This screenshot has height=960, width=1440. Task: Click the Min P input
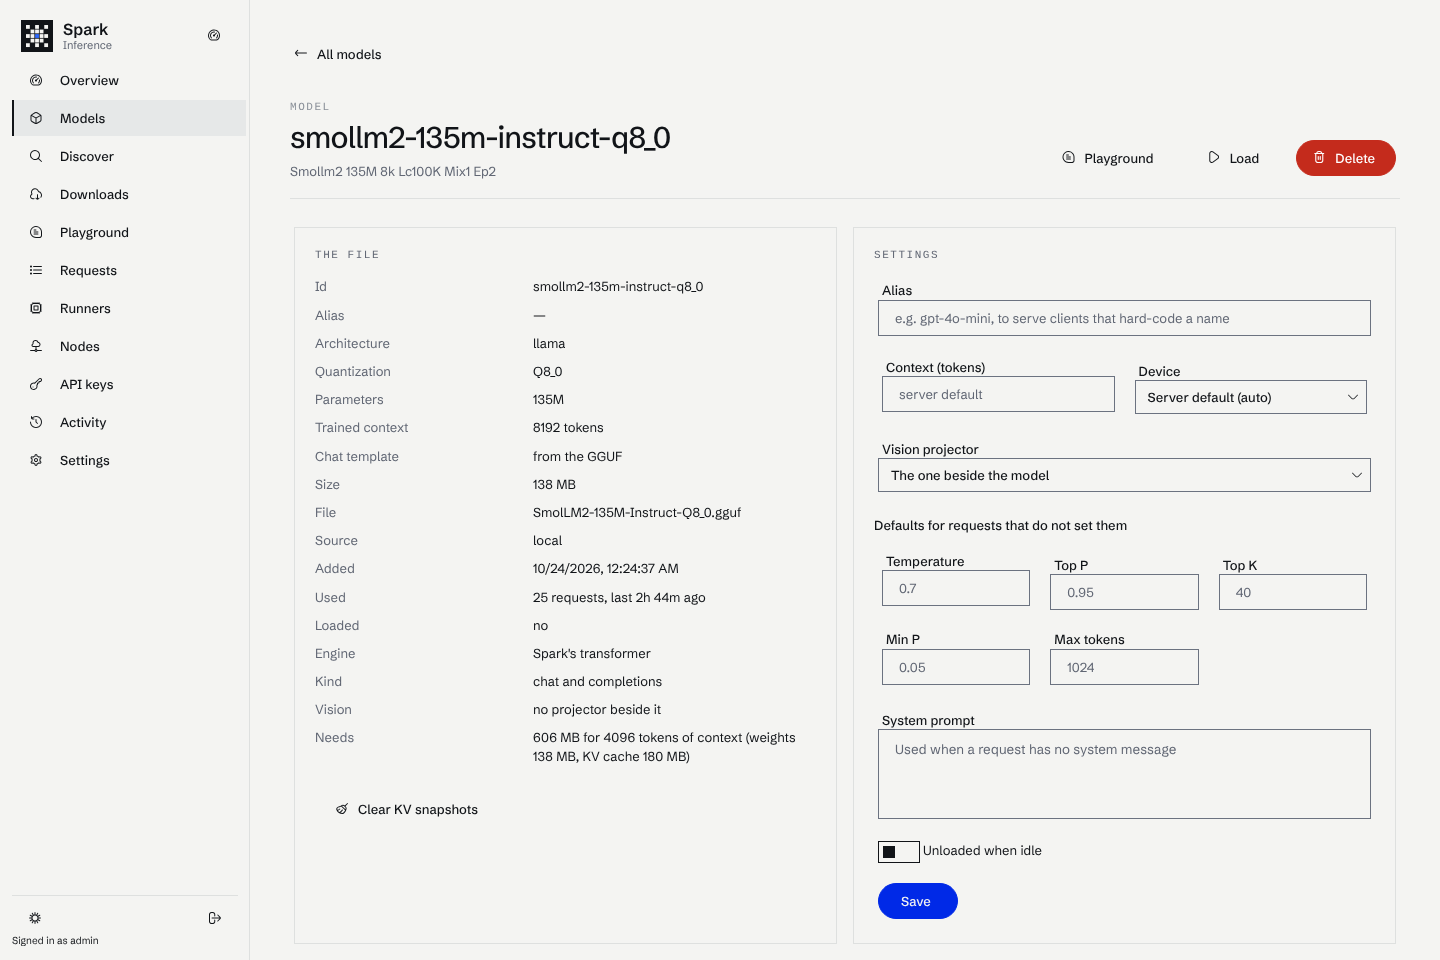point(956,667)
